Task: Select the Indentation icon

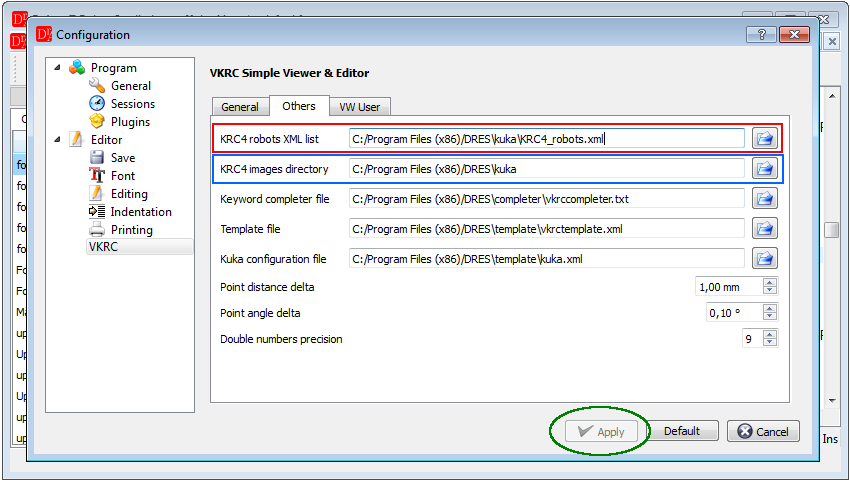Action: pyautogui.click(x=96, y=212)
